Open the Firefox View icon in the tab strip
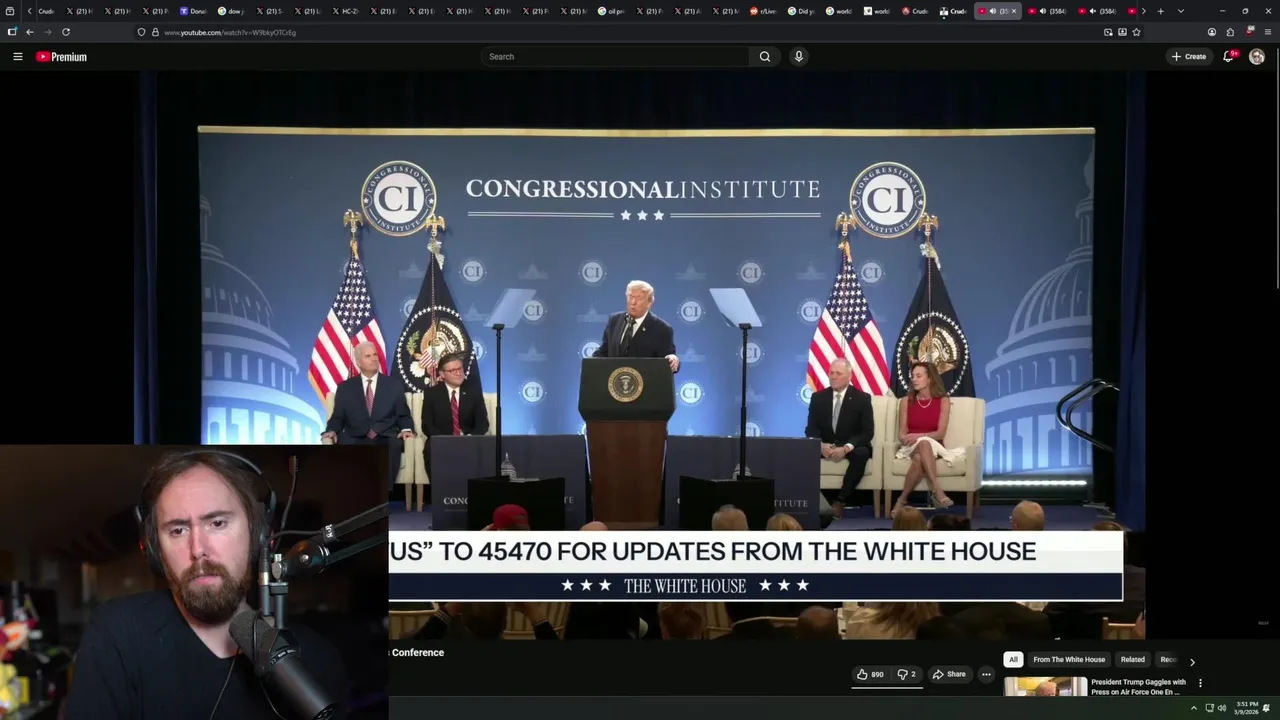This screenshot has width=1280, height=720. tap(10, 11)
